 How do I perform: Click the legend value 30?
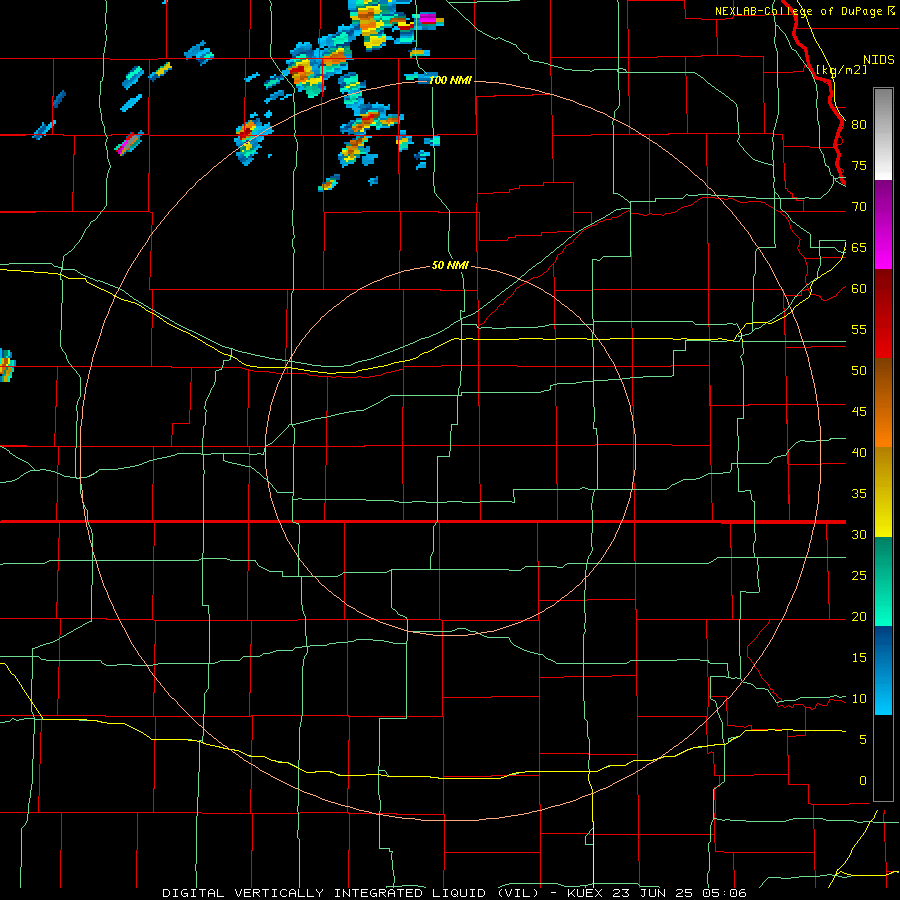click(859, 534)
